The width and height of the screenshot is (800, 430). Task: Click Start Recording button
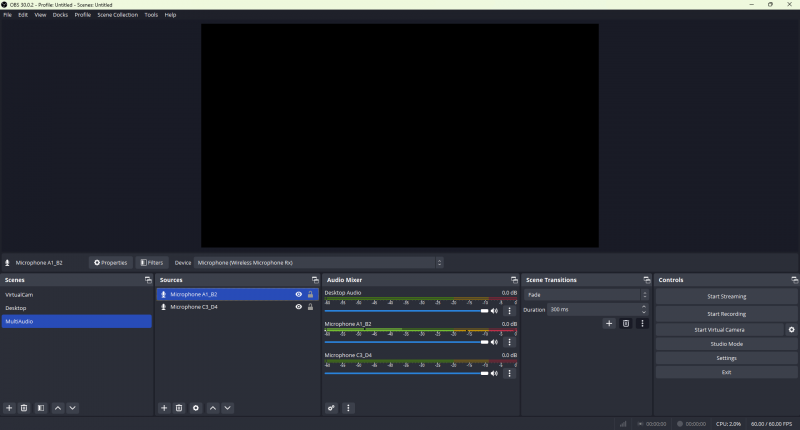727,314
